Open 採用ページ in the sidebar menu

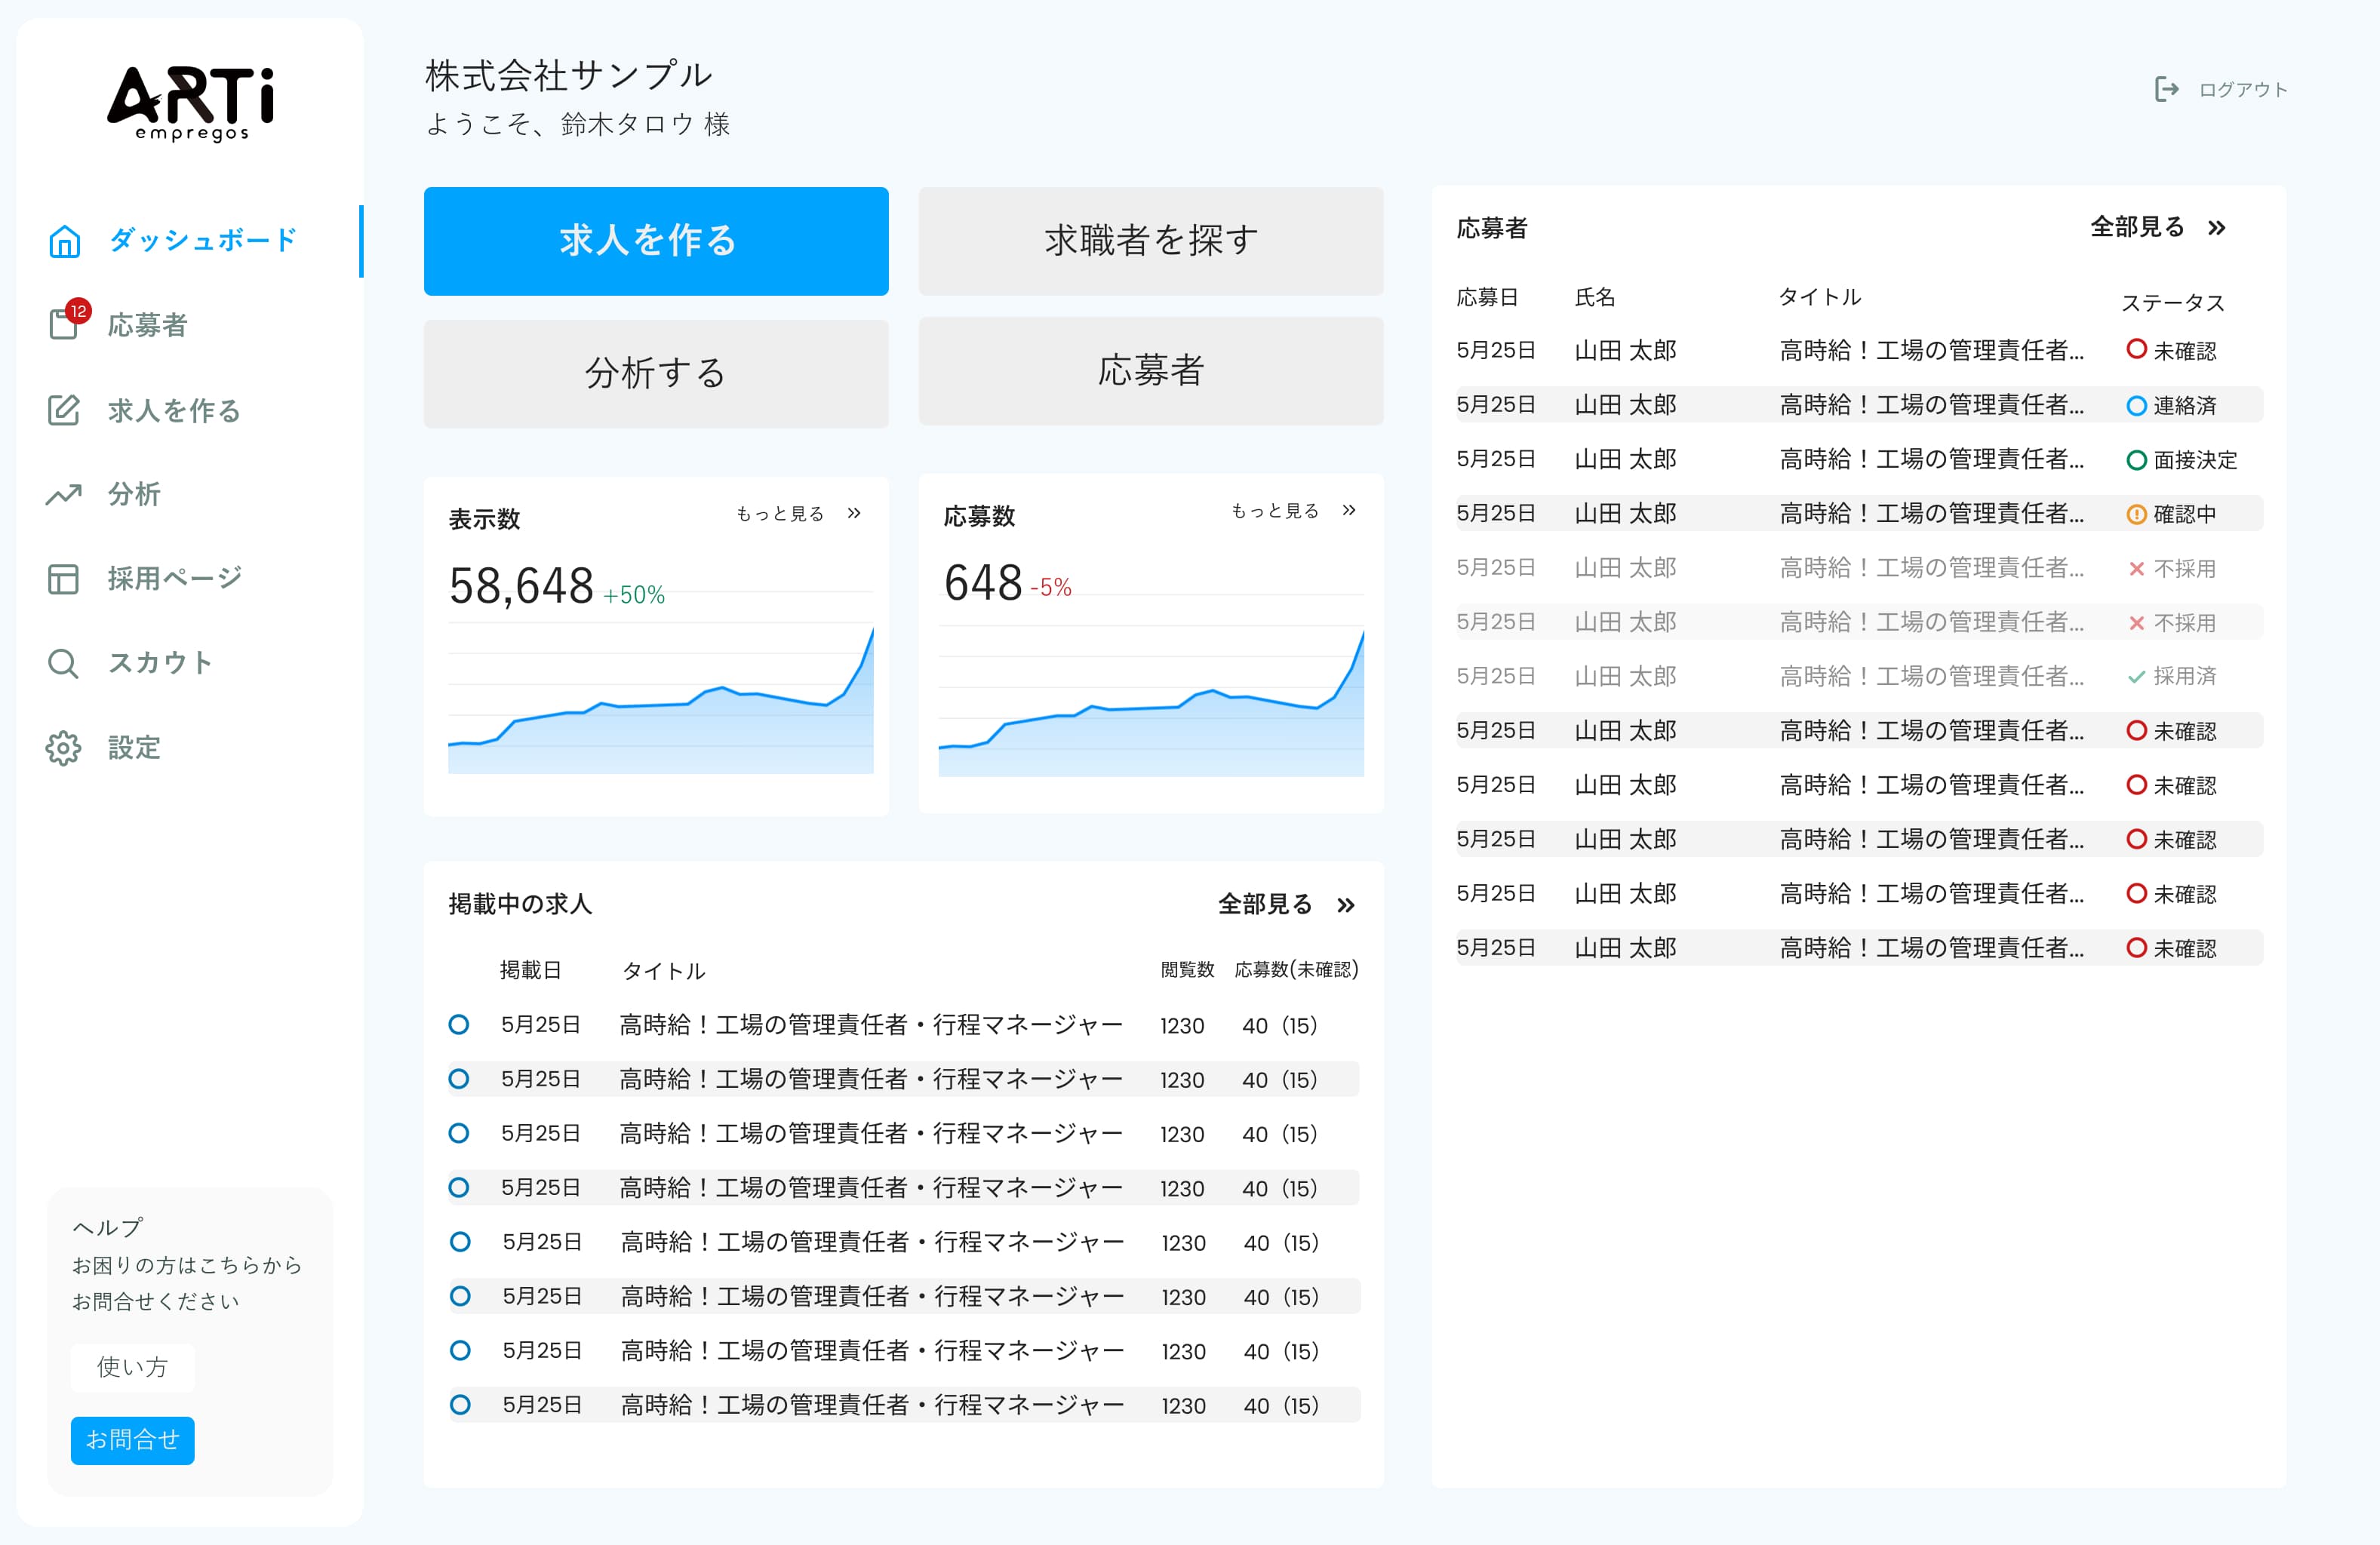click(175, 578)
